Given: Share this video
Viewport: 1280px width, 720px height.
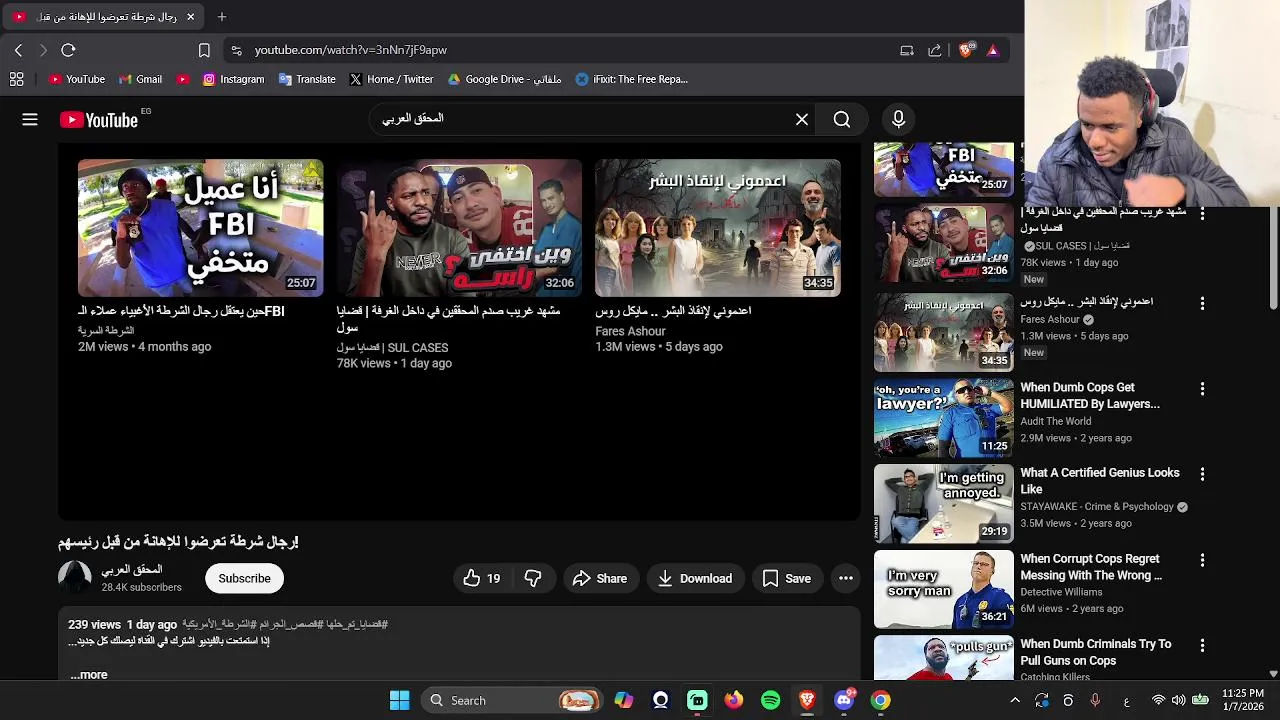Looking at the screenshot, I should [x=600, y=578].
